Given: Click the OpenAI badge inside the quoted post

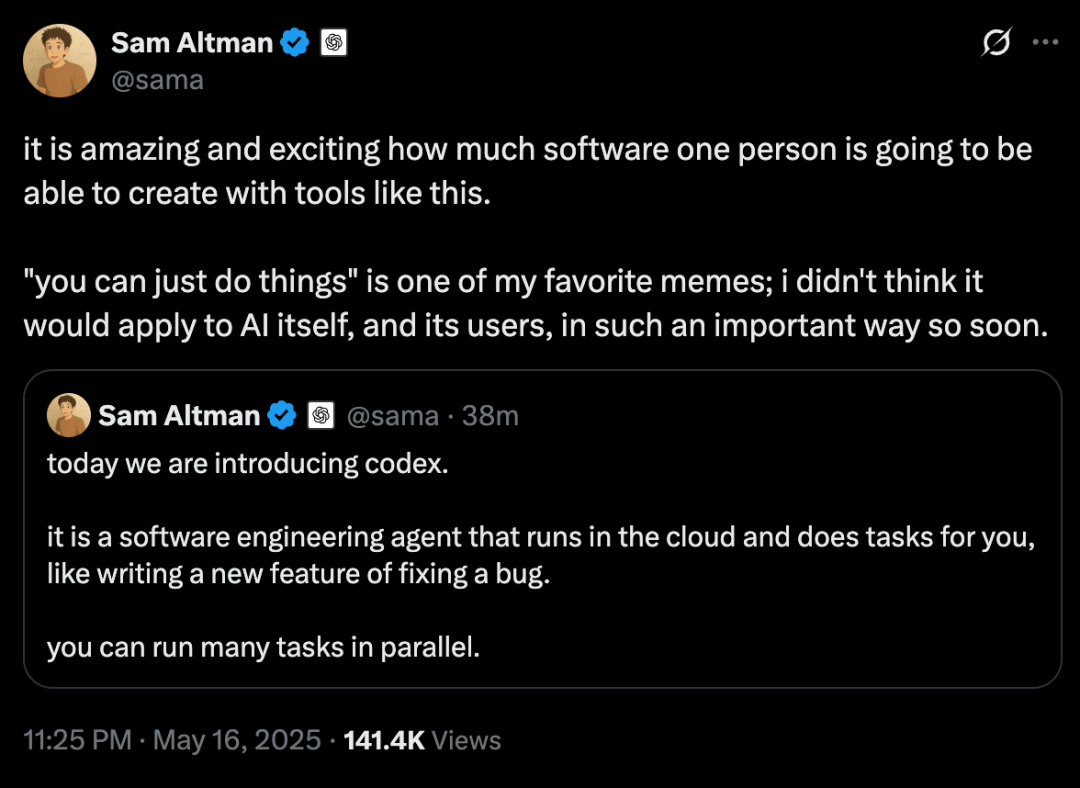Looking at the screenshot, I should pos(321,416).
